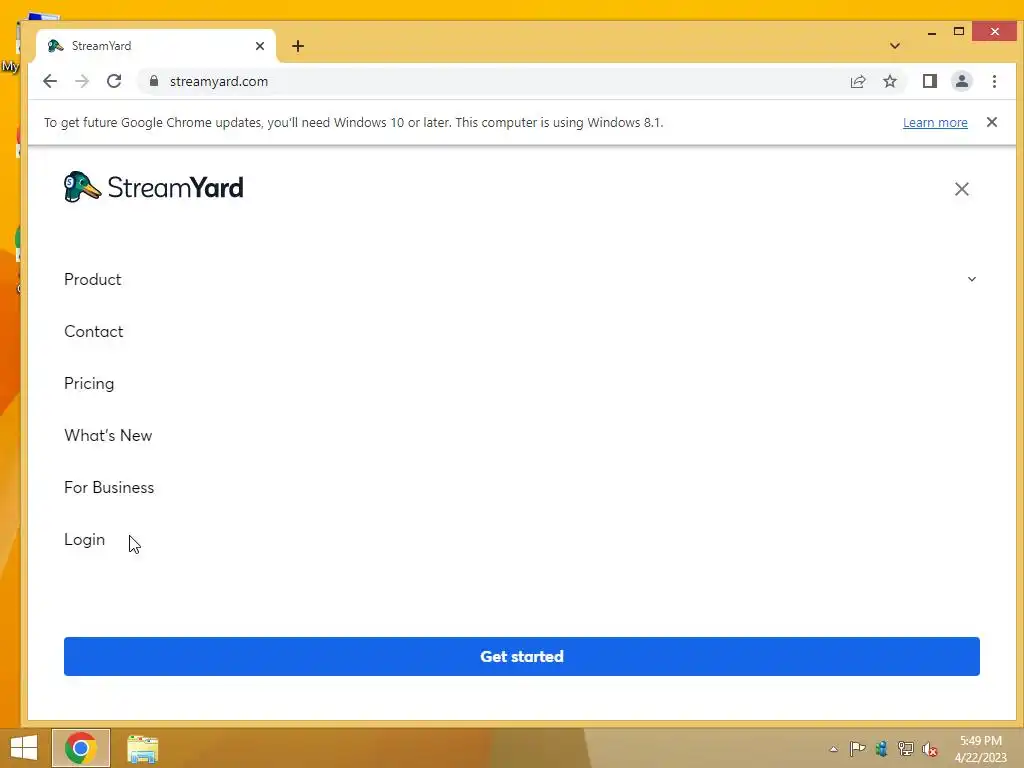Open the Contact page

(93, 331)
